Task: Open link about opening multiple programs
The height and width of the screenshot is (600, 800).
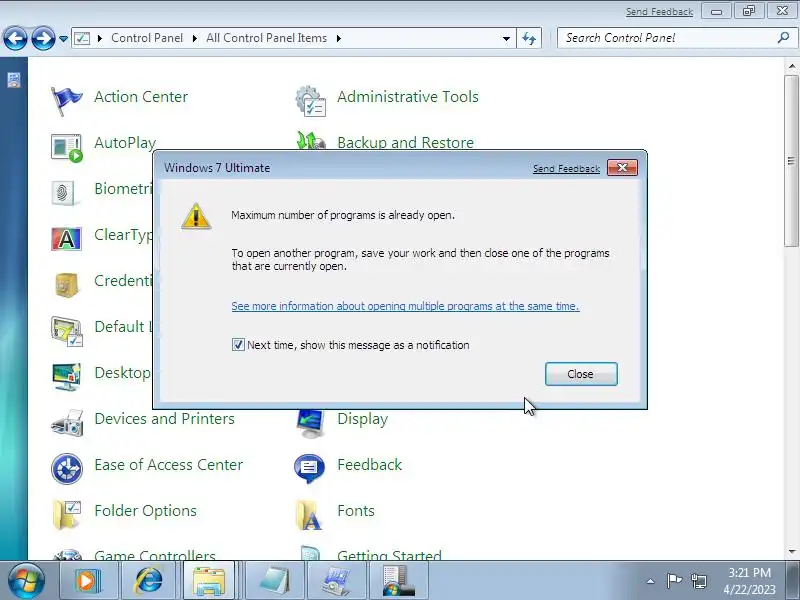Action: pyautogui.click(x=405, y=306)
